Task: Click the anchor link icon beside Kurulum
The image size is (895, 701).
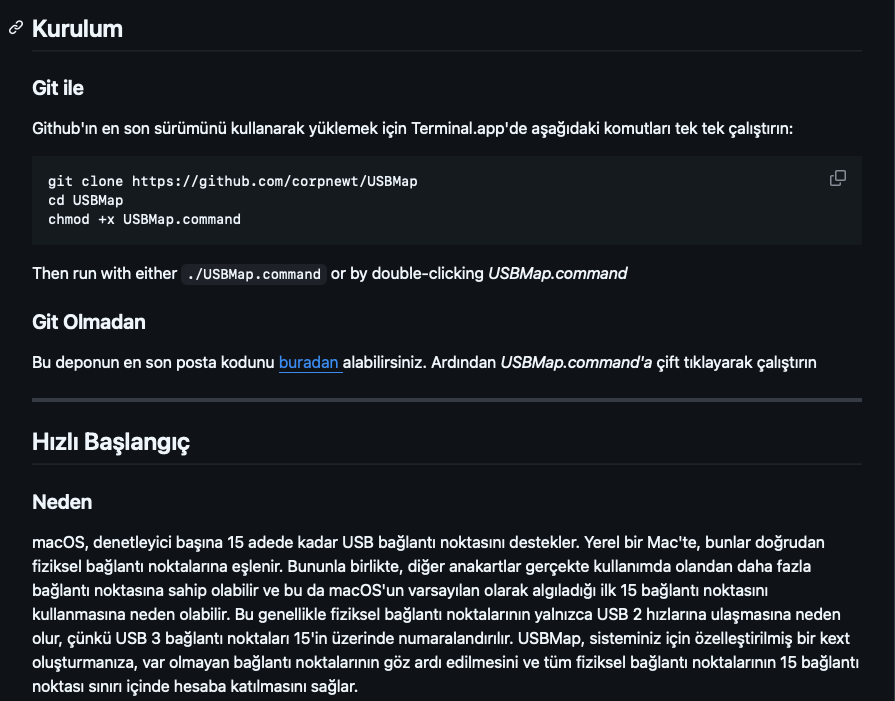Action: point(16,28)
